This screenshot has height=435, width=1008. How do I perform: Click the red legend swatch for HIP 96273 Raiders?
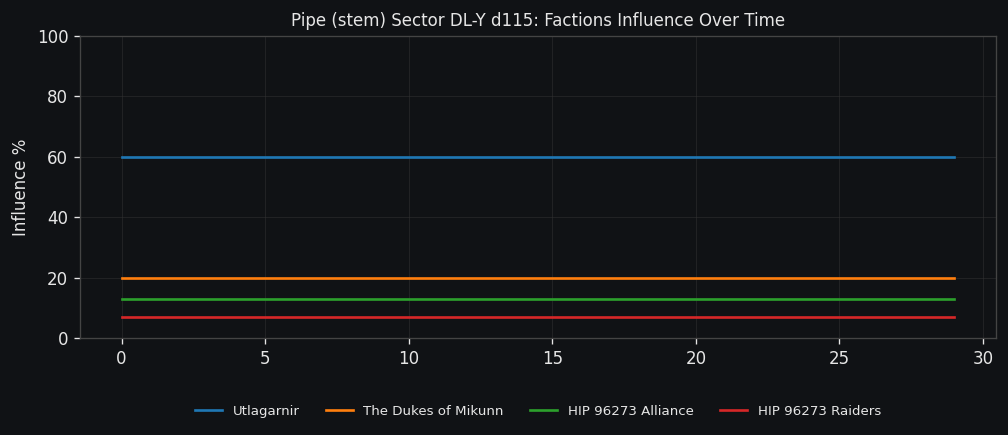pos(734,411)
